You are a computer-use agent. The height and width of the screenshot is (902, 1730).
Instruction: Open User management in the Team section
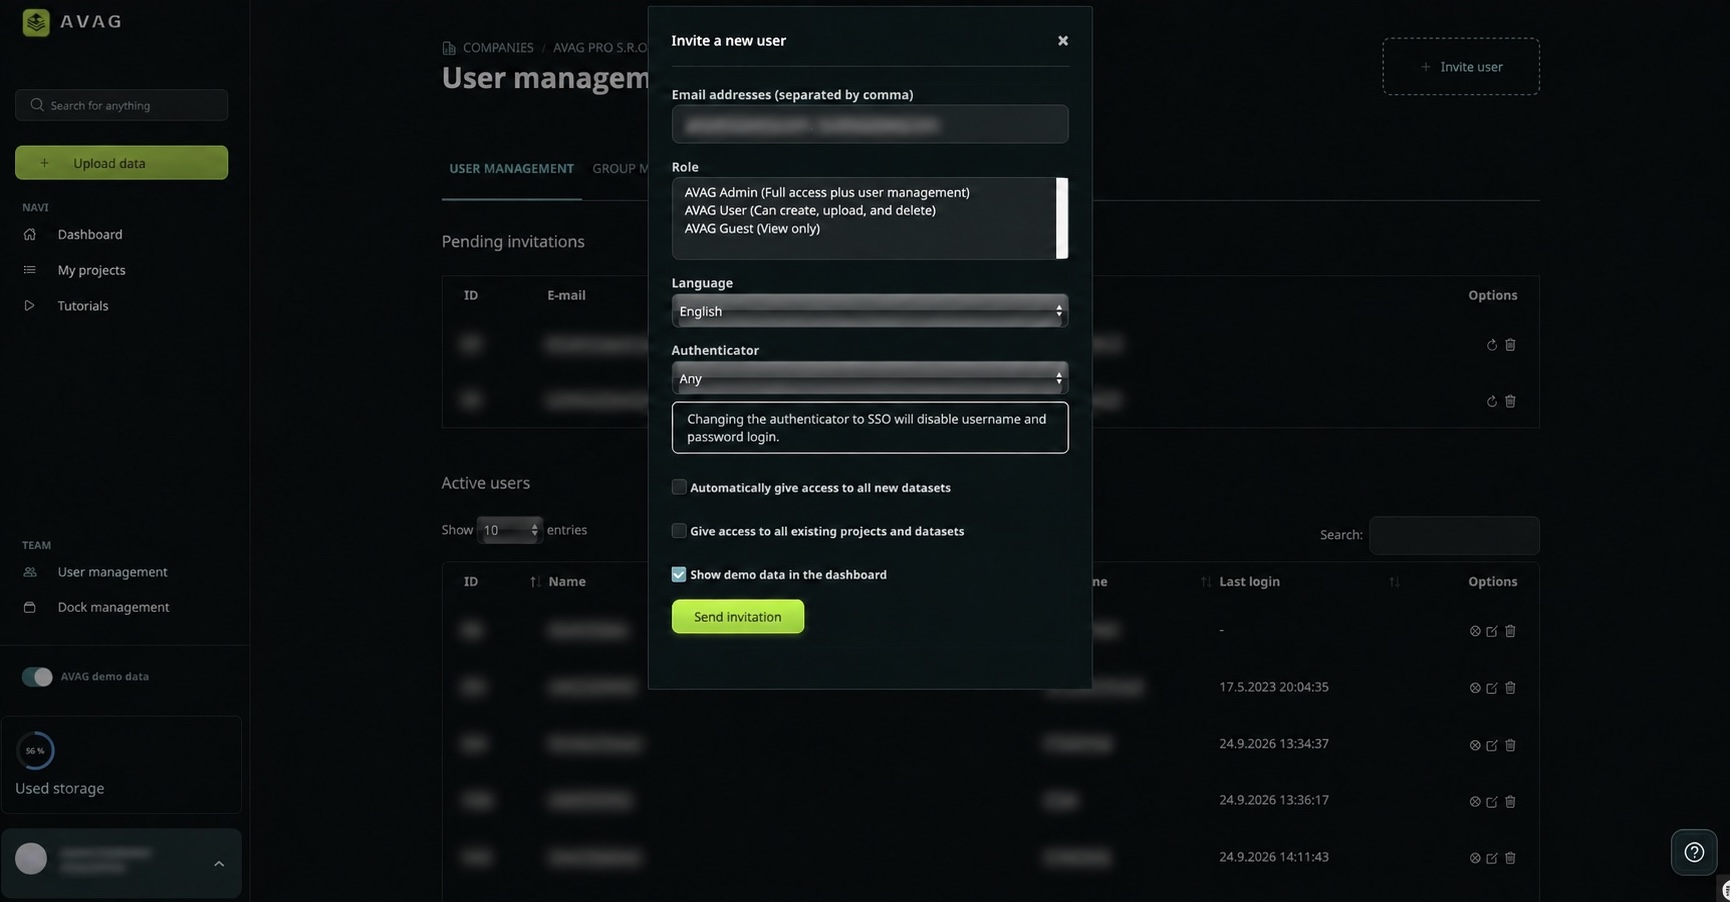tap(112, 572)
